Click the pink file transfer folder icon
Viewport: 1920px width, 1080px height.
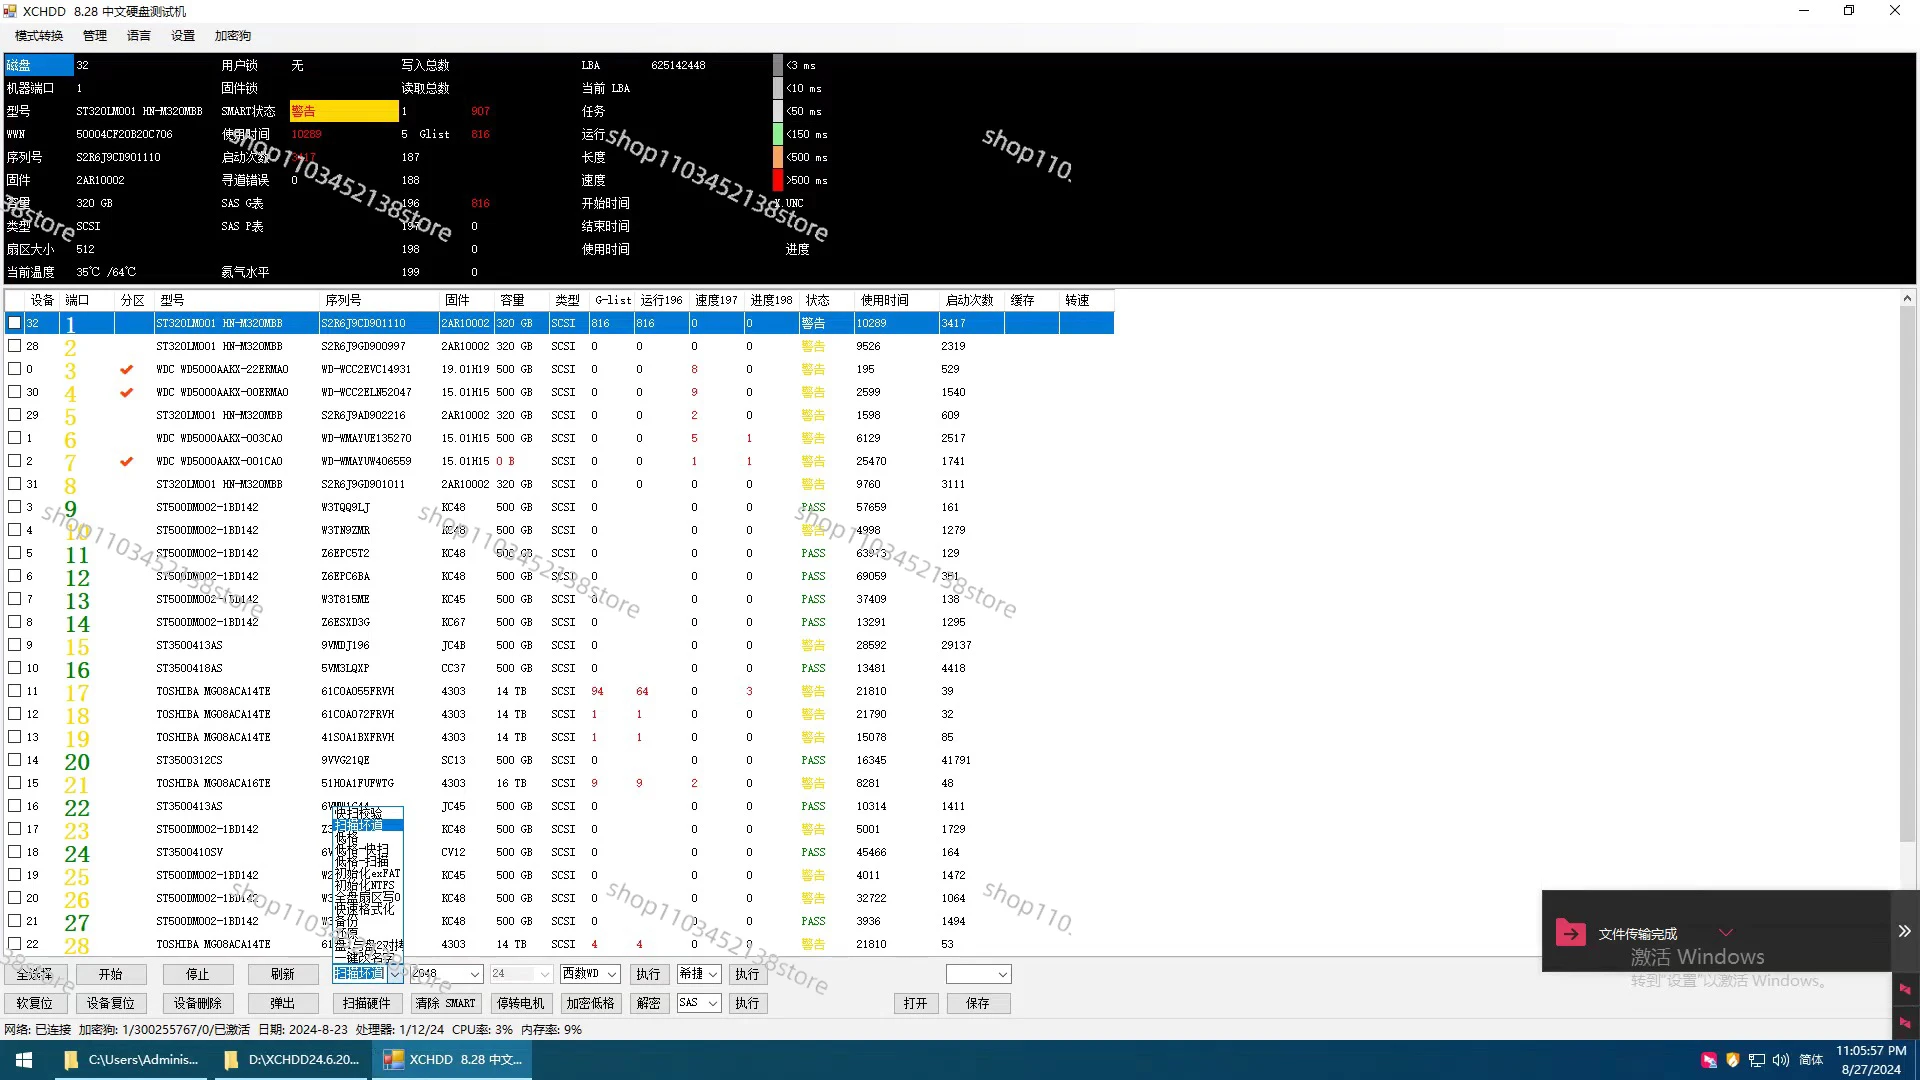1570,933
